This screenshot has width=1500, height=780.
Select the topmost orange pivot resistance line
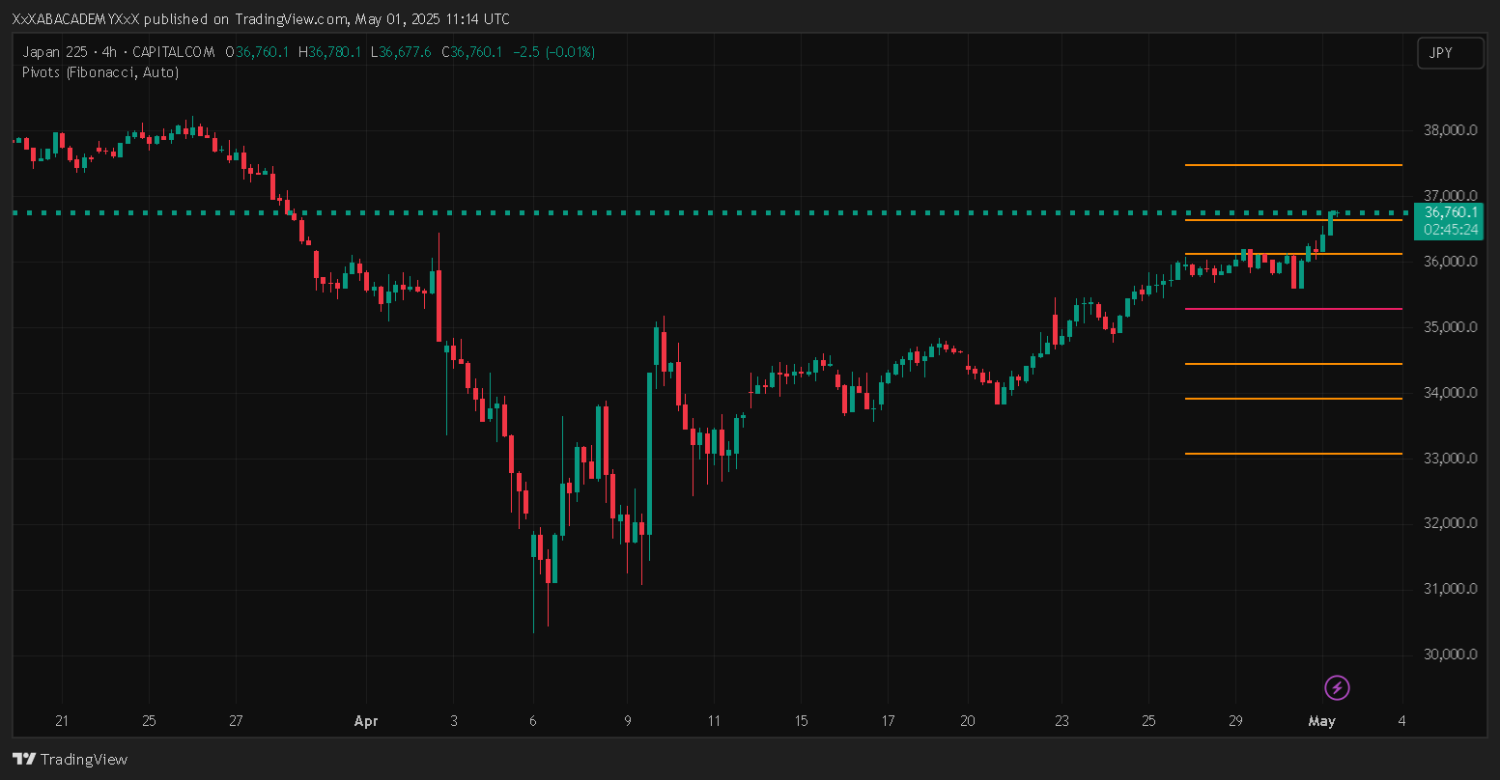[x=1292, y=165]
